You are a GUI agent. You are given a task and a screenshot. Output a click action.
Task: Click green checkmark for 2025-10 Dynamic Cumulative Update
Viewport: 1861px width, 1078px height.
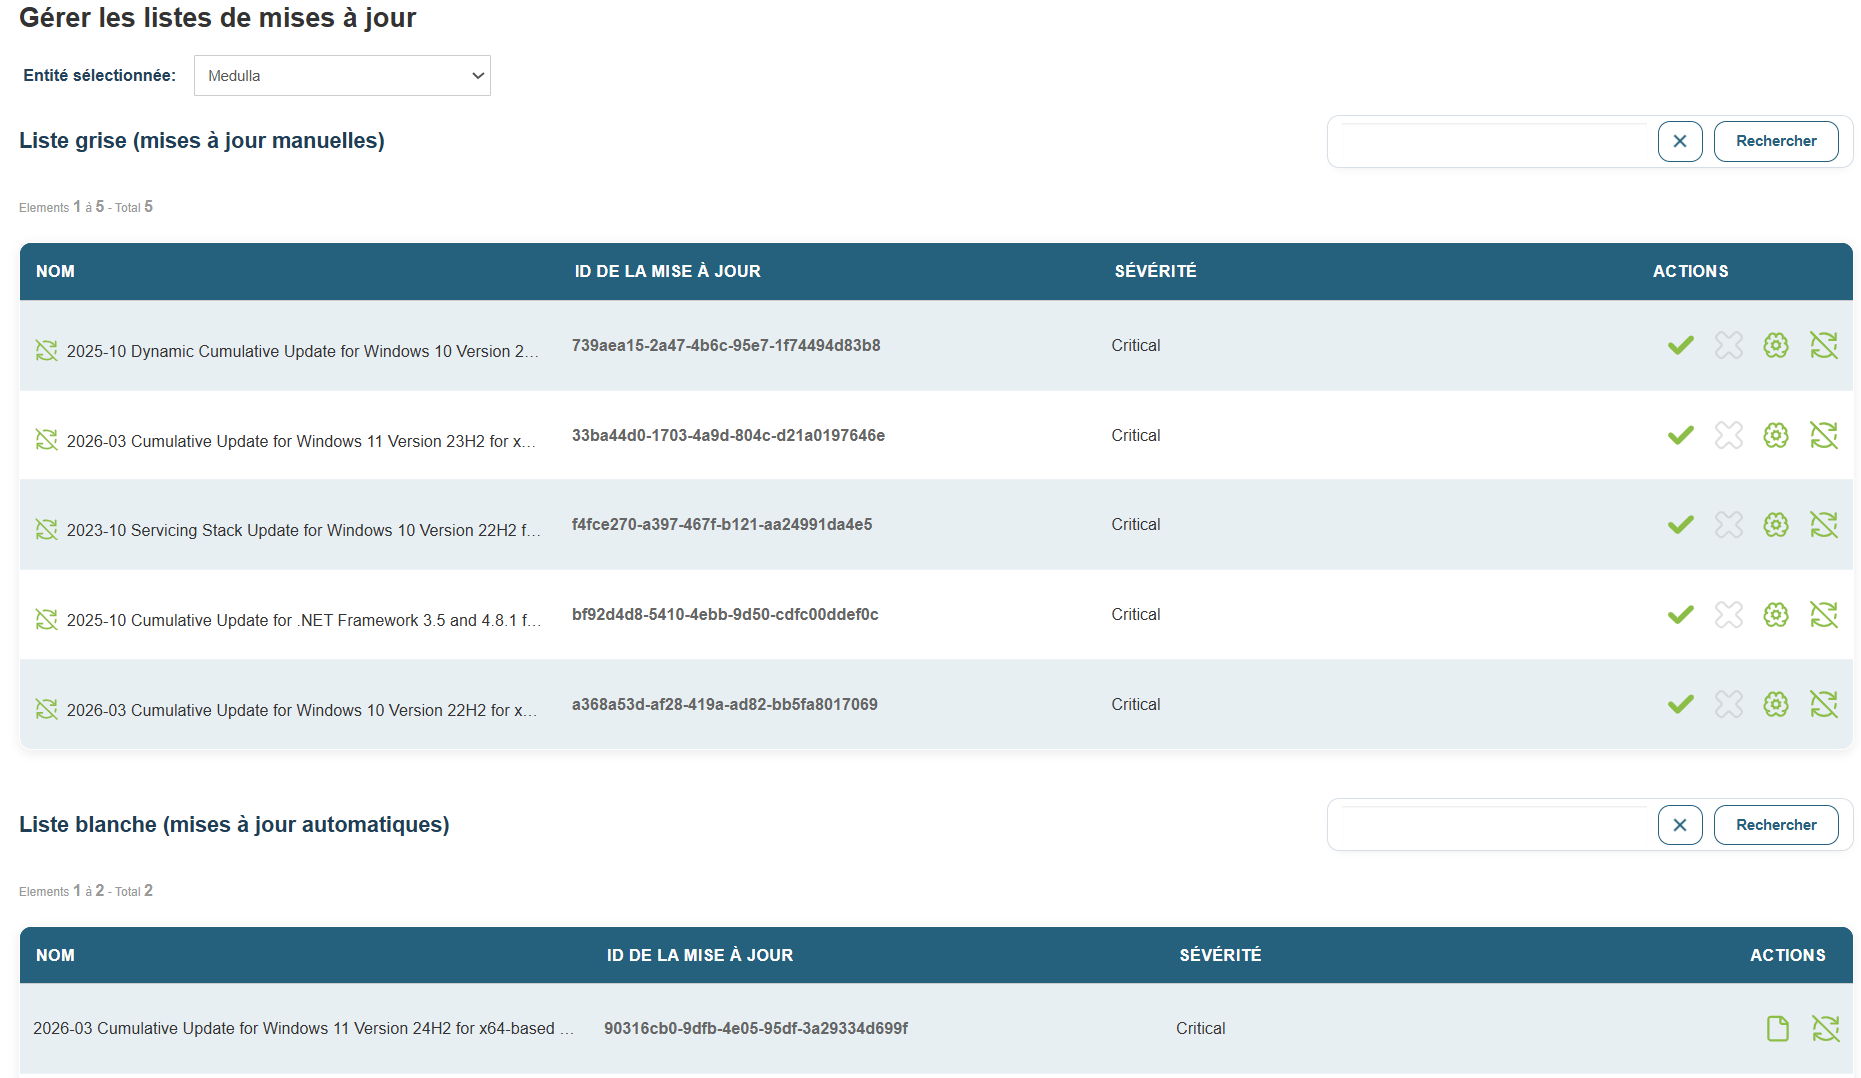1680,346
